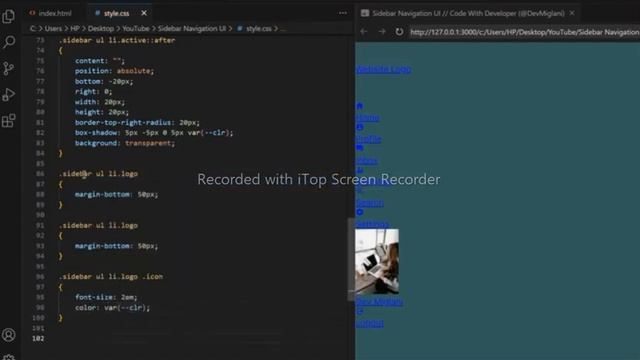This screenshot has height=360, width=640.
Task: Place cursor on line number 102
Action: (x=38, y=338)
